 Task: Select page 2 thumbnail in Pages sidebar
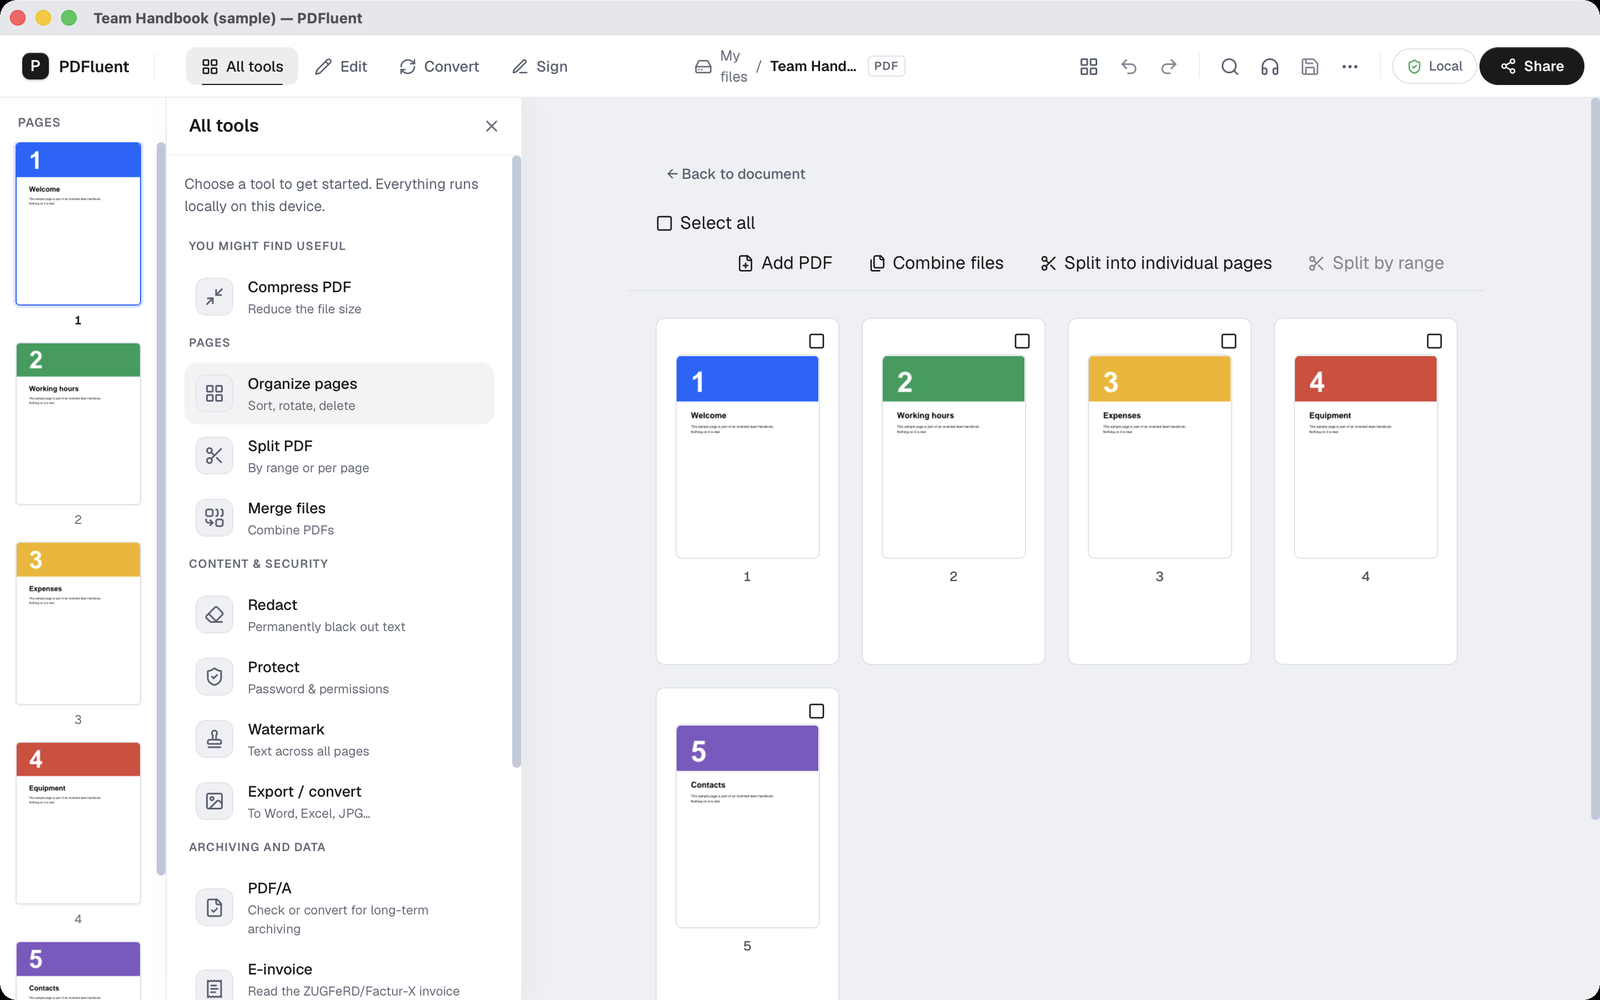pos(78,423)
